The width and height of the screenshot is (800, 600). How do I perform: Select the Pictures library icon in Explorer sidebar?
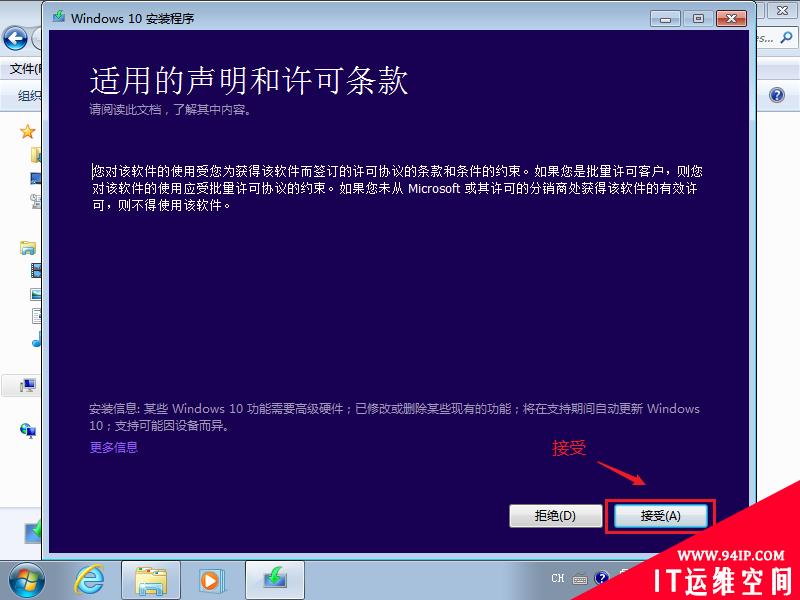(x=36, y=294)
